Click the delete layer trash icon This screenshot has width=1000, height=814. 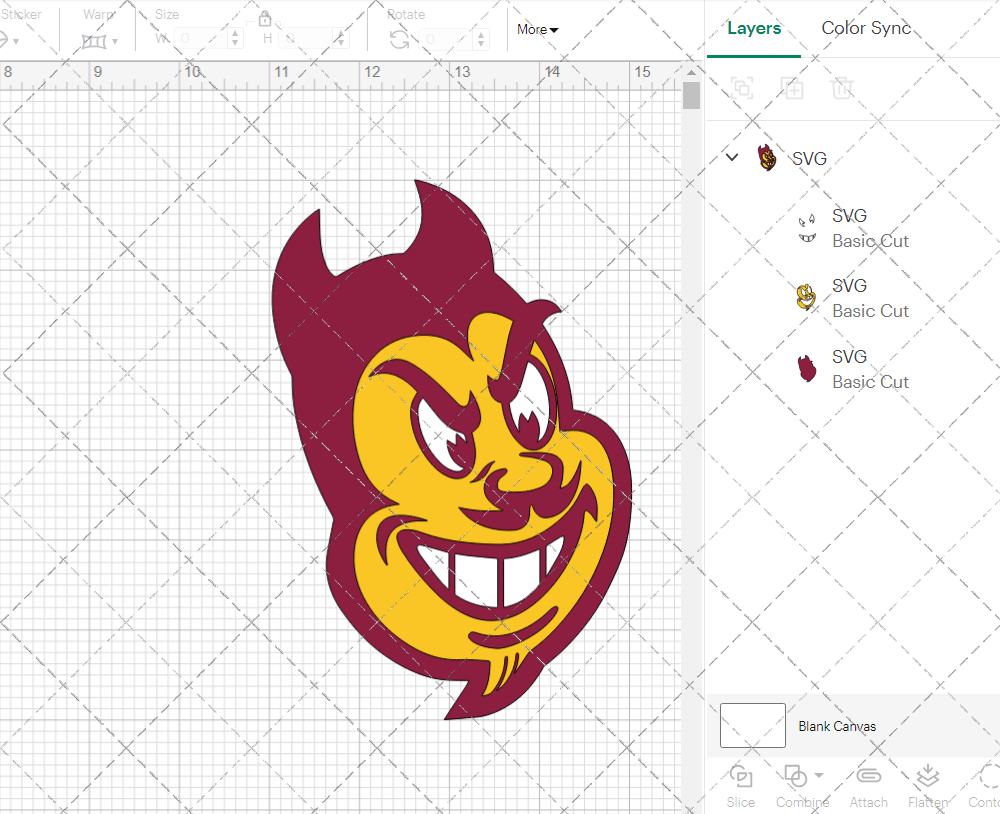click(843, 88)
